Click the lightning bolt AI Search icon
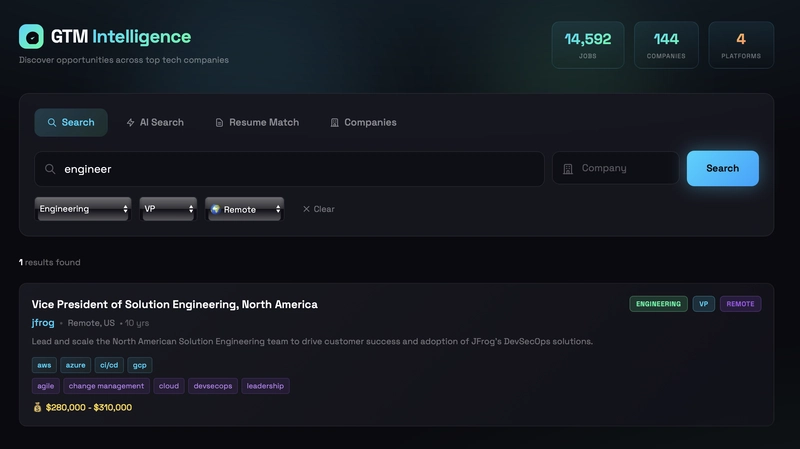 130,123
